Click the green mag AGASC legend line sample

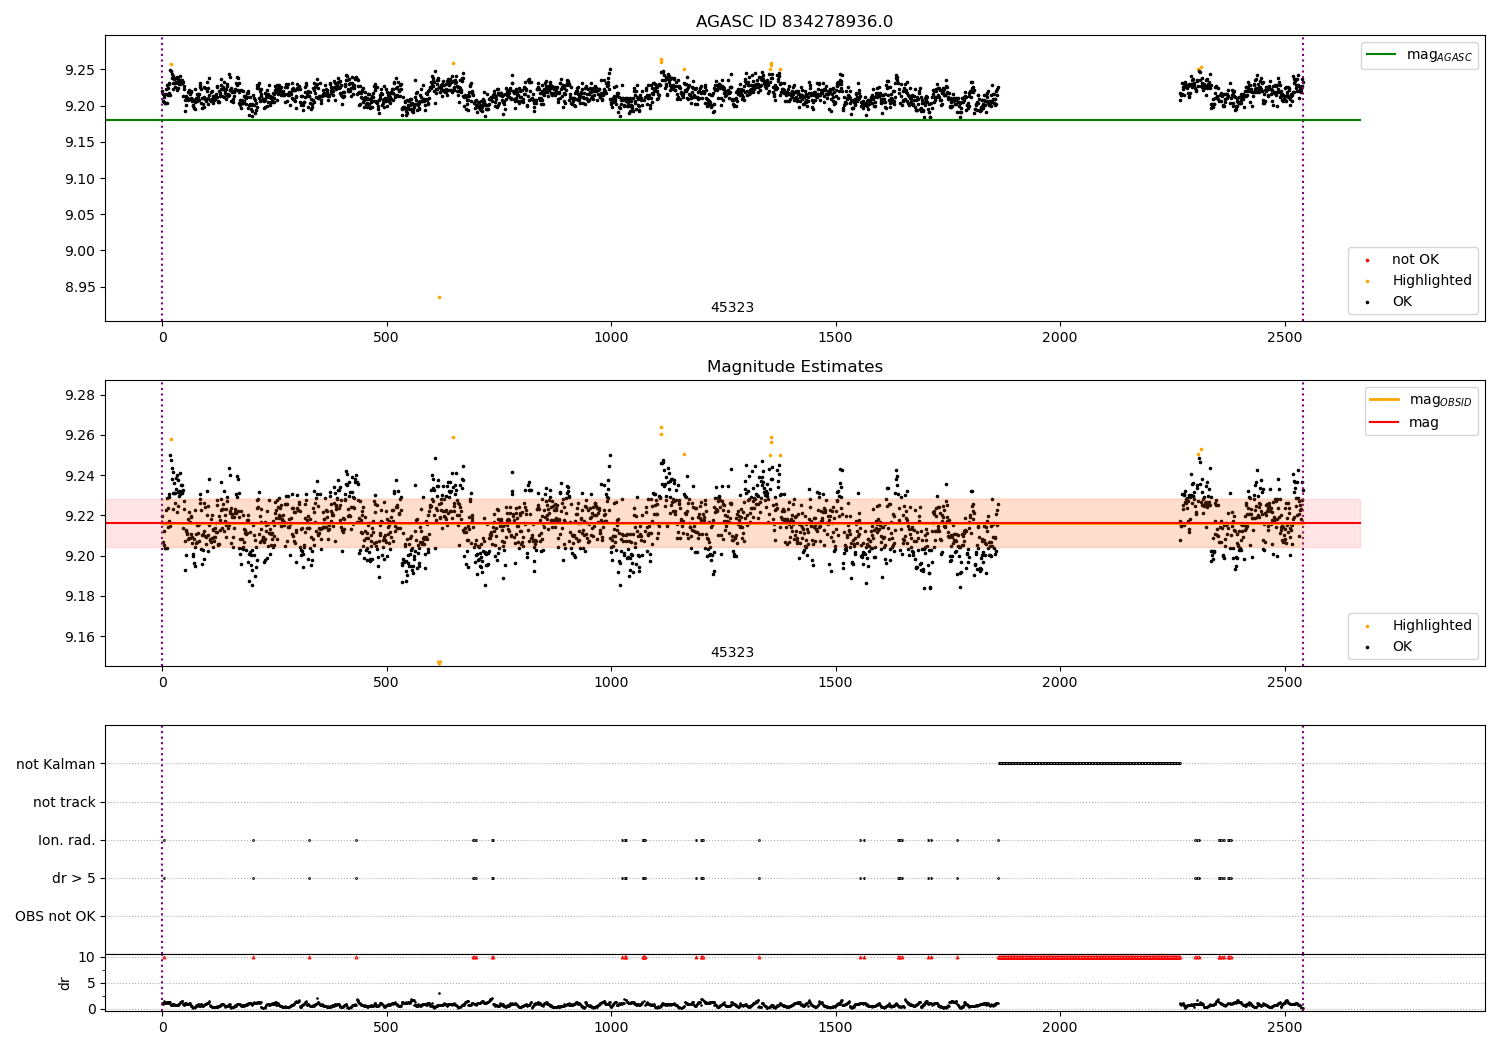1381,55
